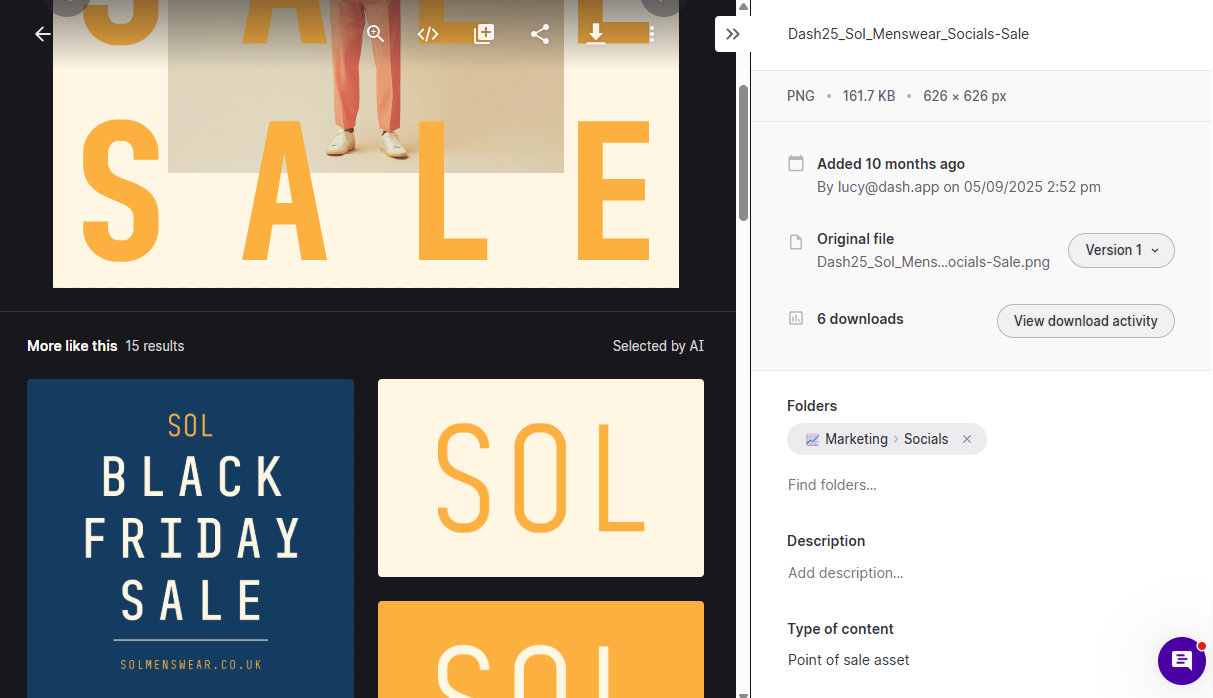Open the chat support bubble
This screenshot has height=698, width=1213.
pyautogui.click(x=1182, y=661)
